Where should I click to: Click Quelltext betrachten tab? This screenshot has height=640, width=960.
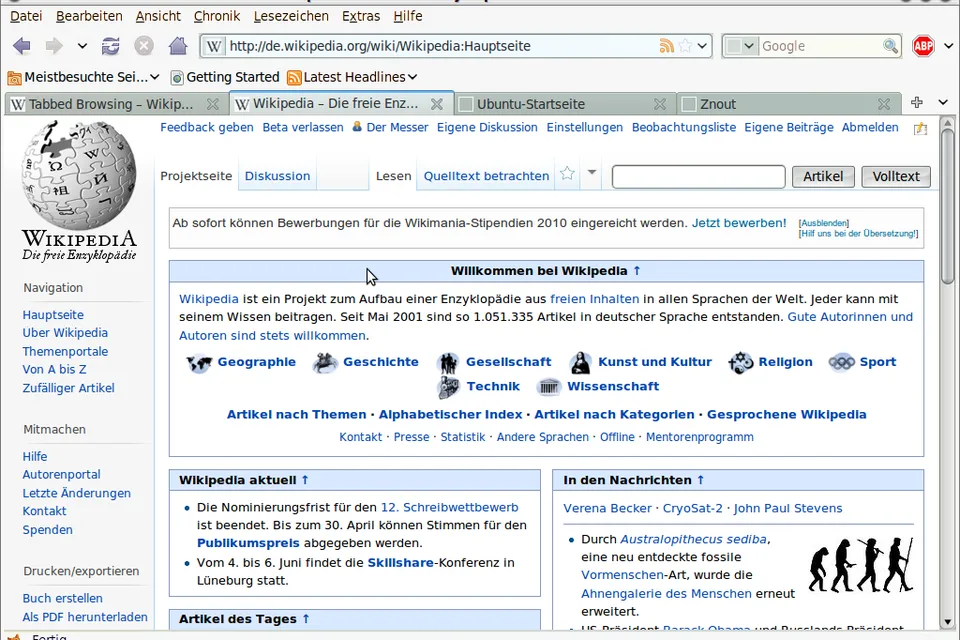tap(486, 176)
